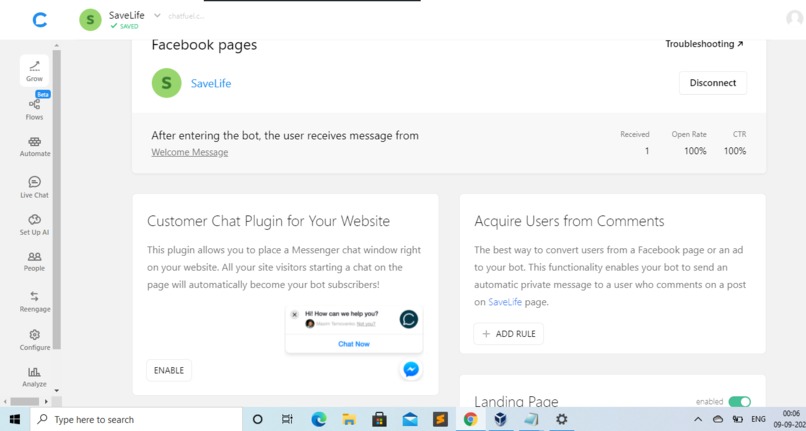Click the ENG language indicator
The height and width of the screenshot is (431, 806).
[x=758, y=419]
